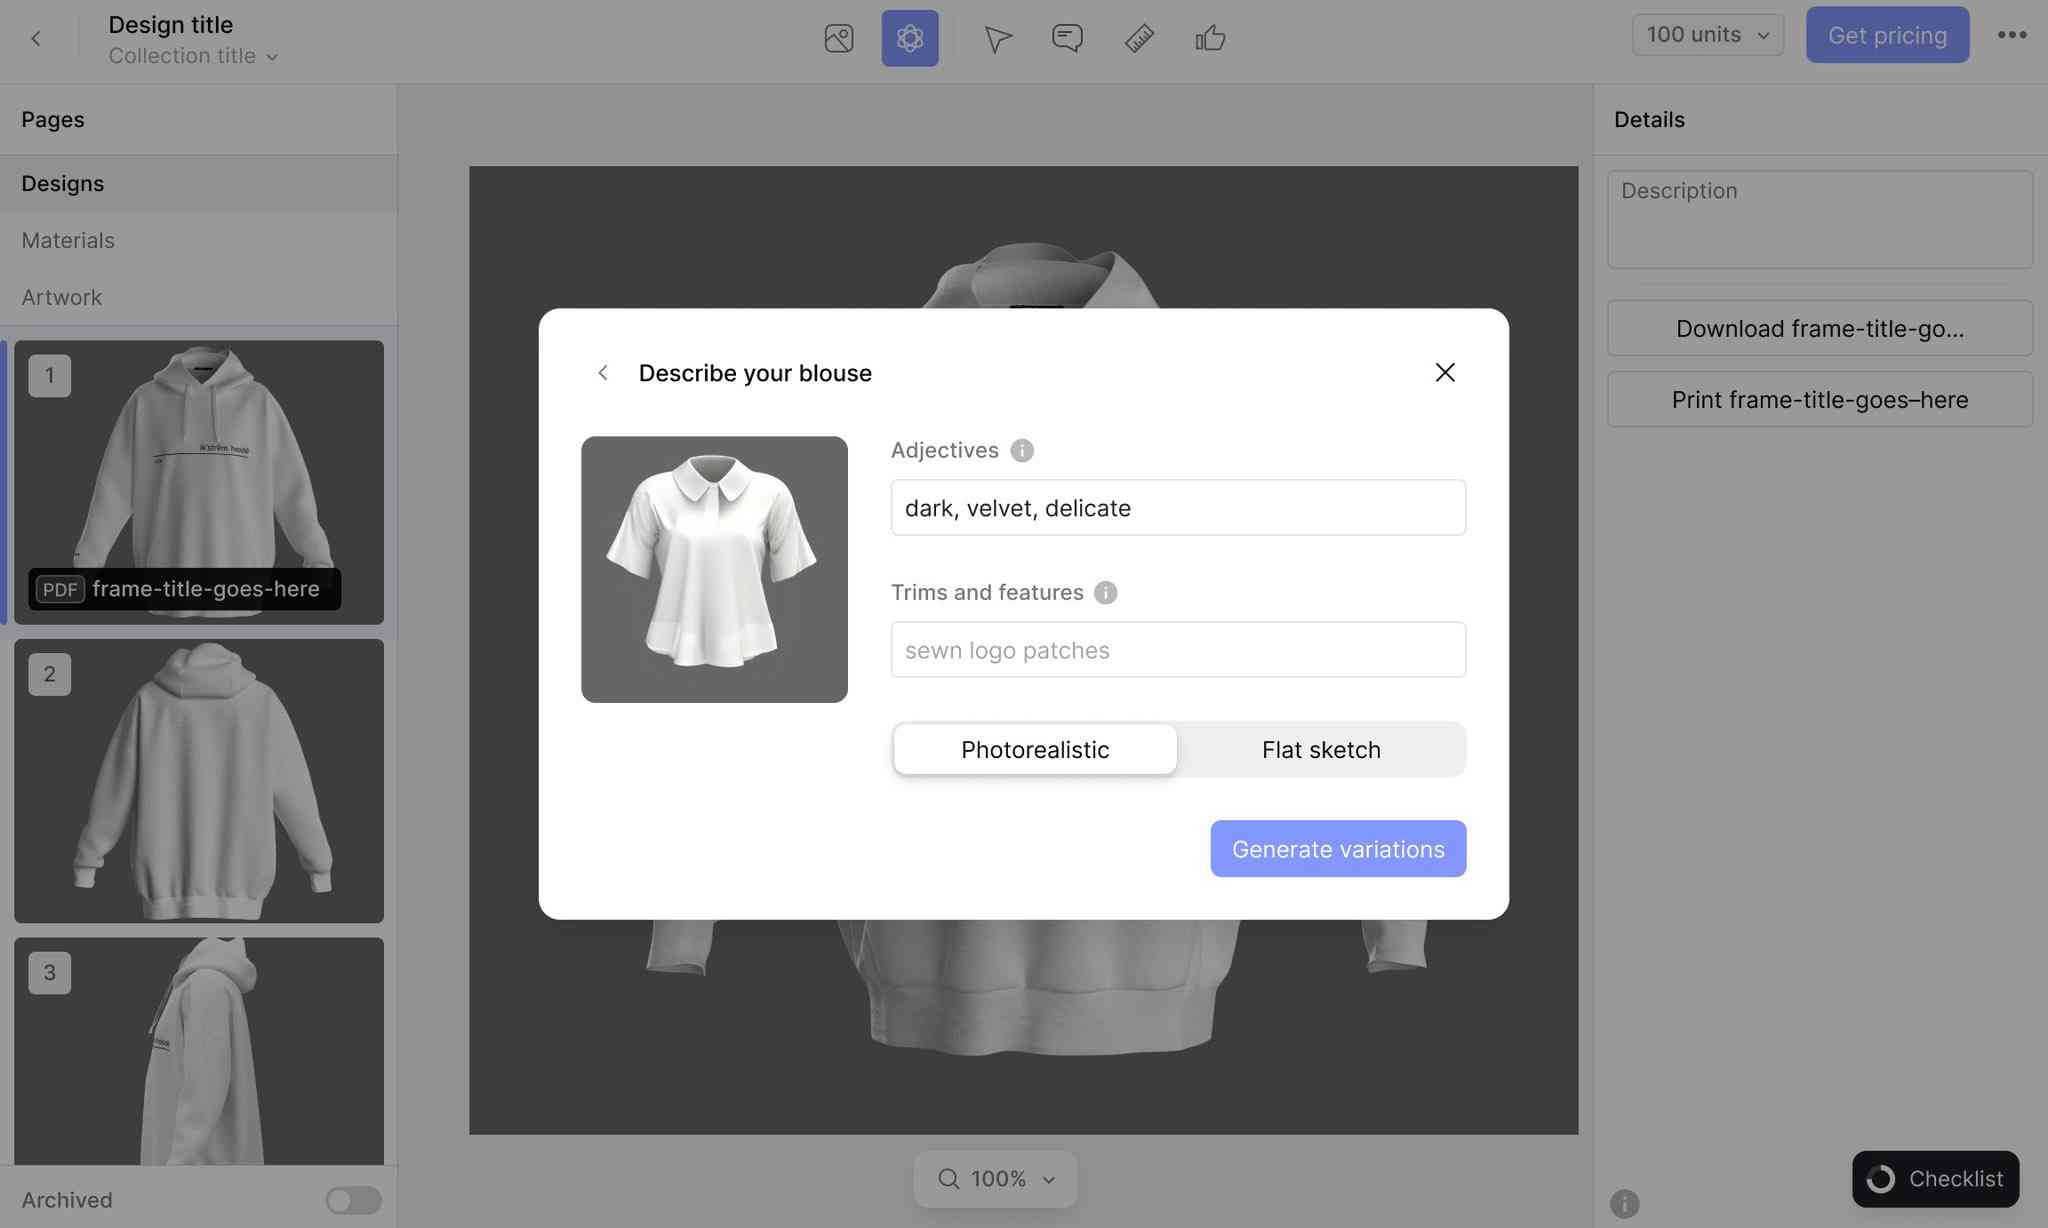Select Photorealistic rendering toggle

1035,748
